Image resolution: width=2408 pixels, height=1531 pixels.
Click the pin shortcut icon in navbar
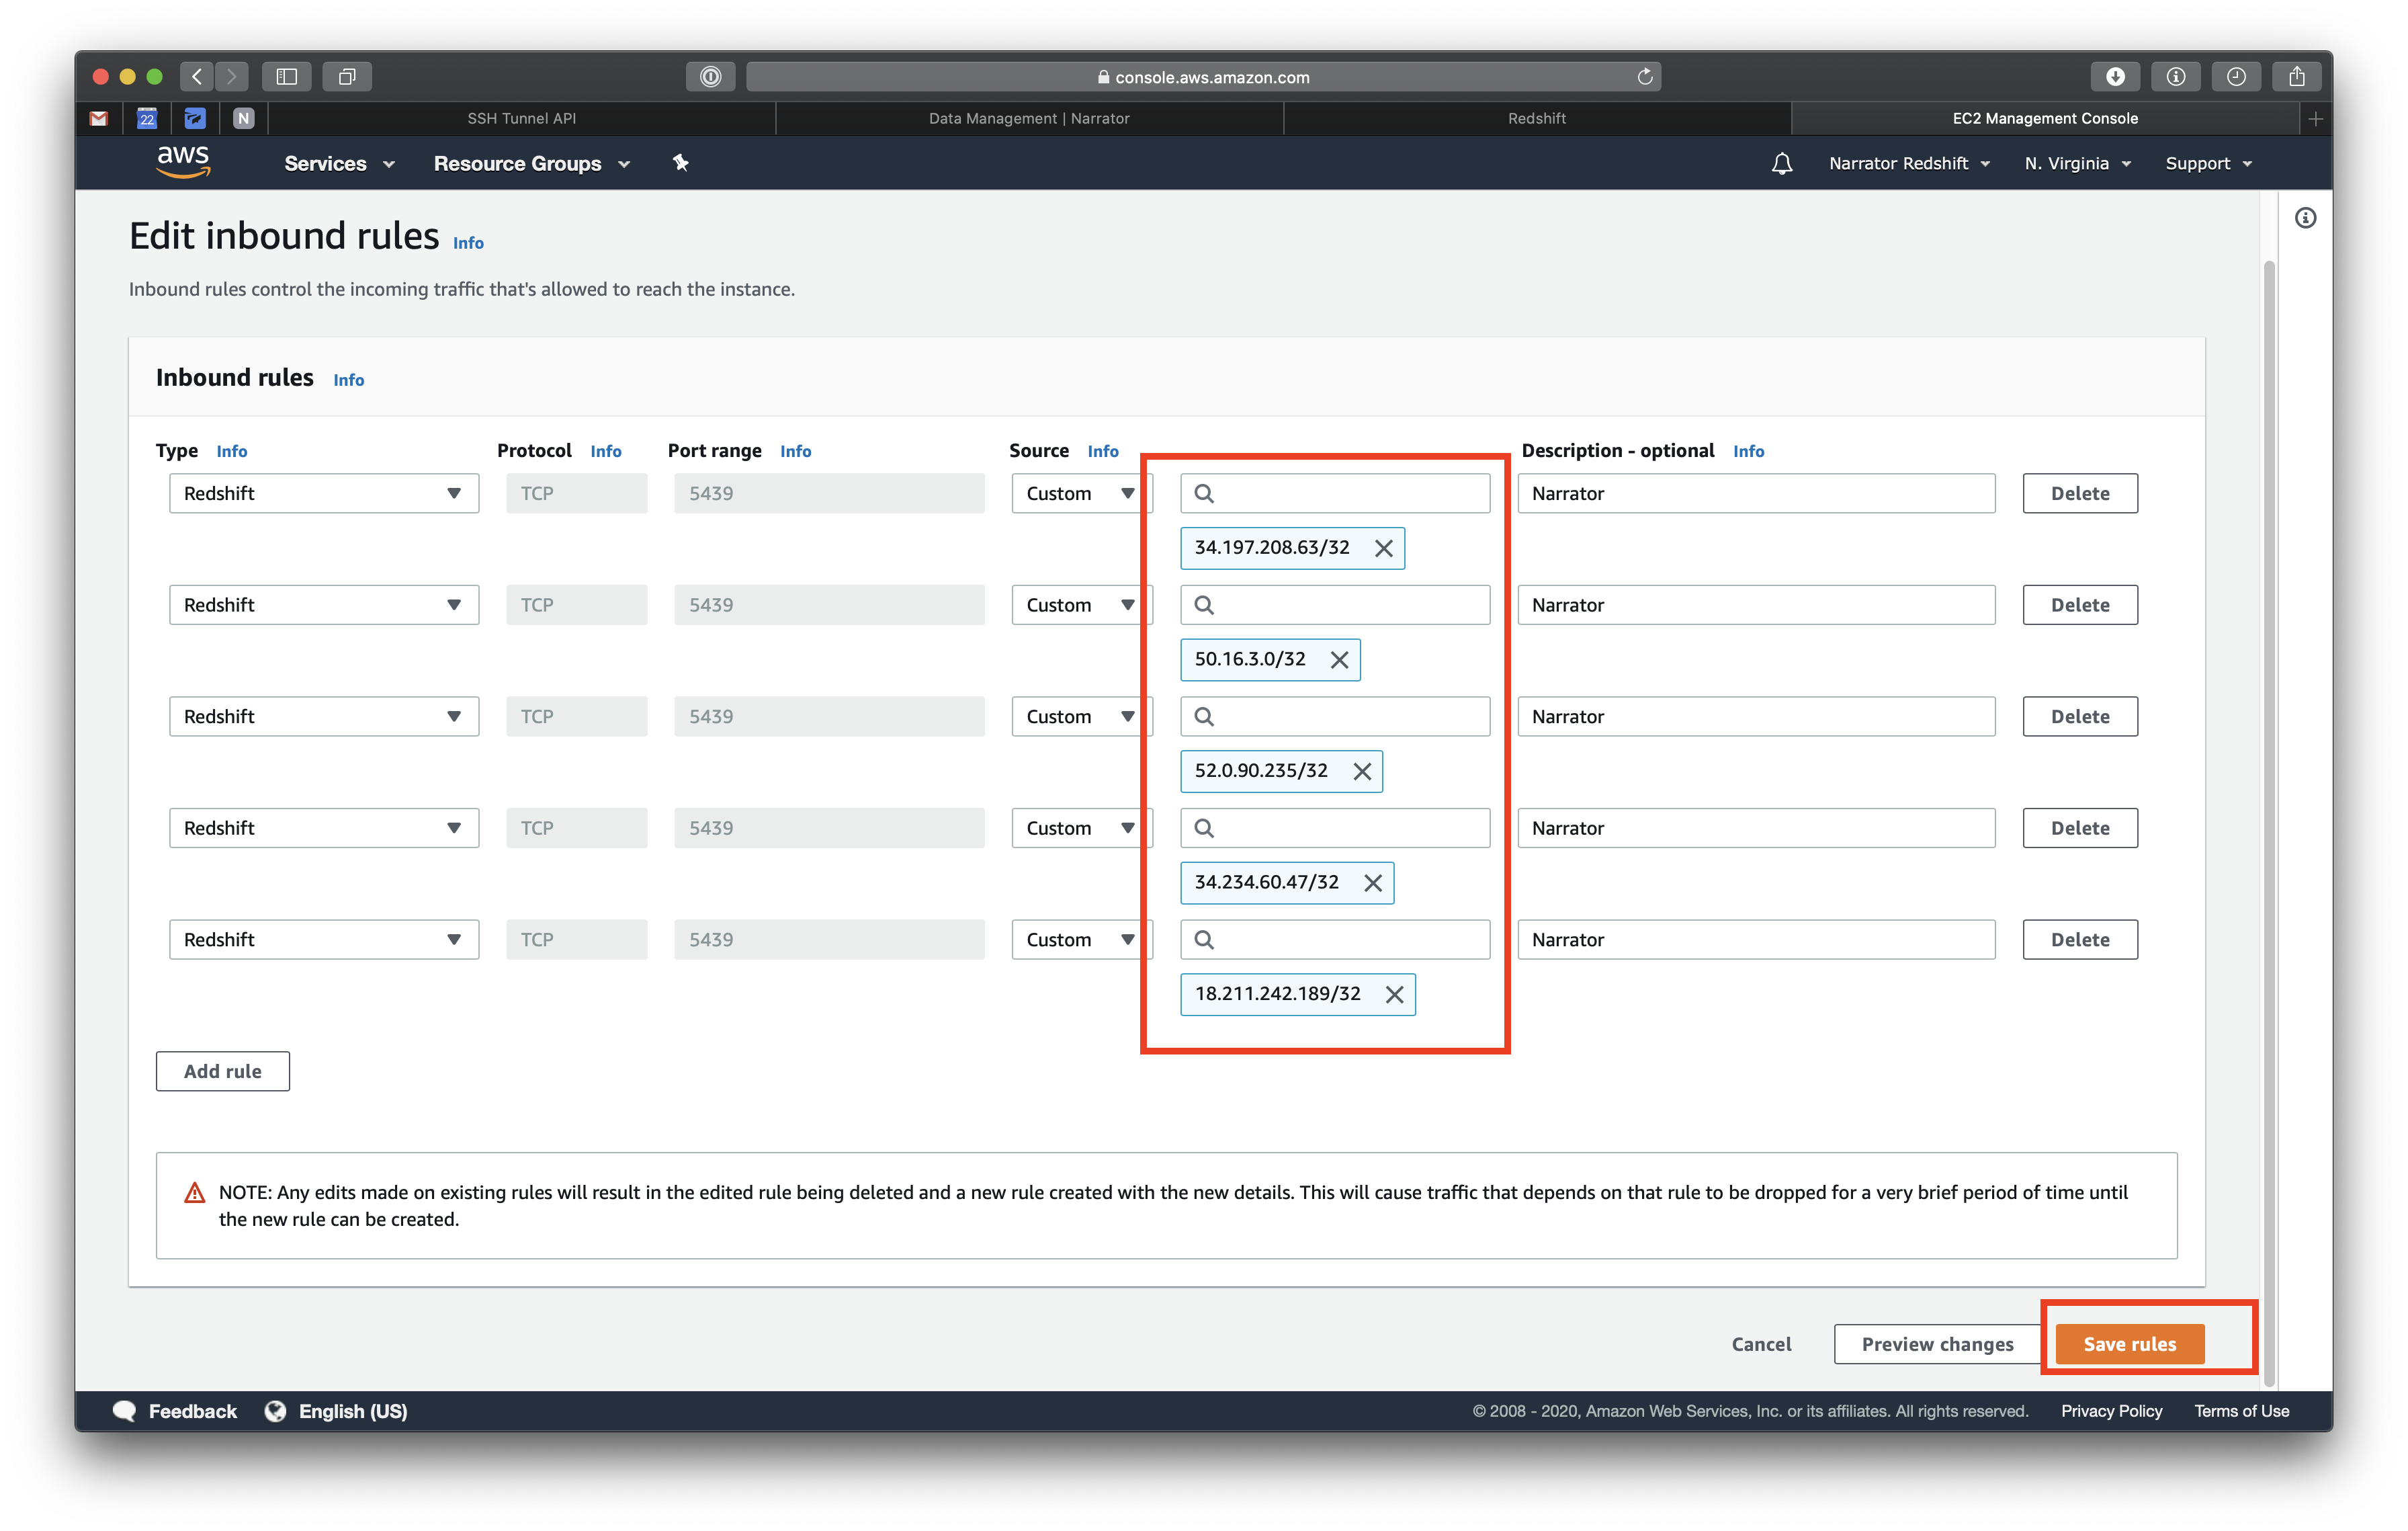coord(680,163)
